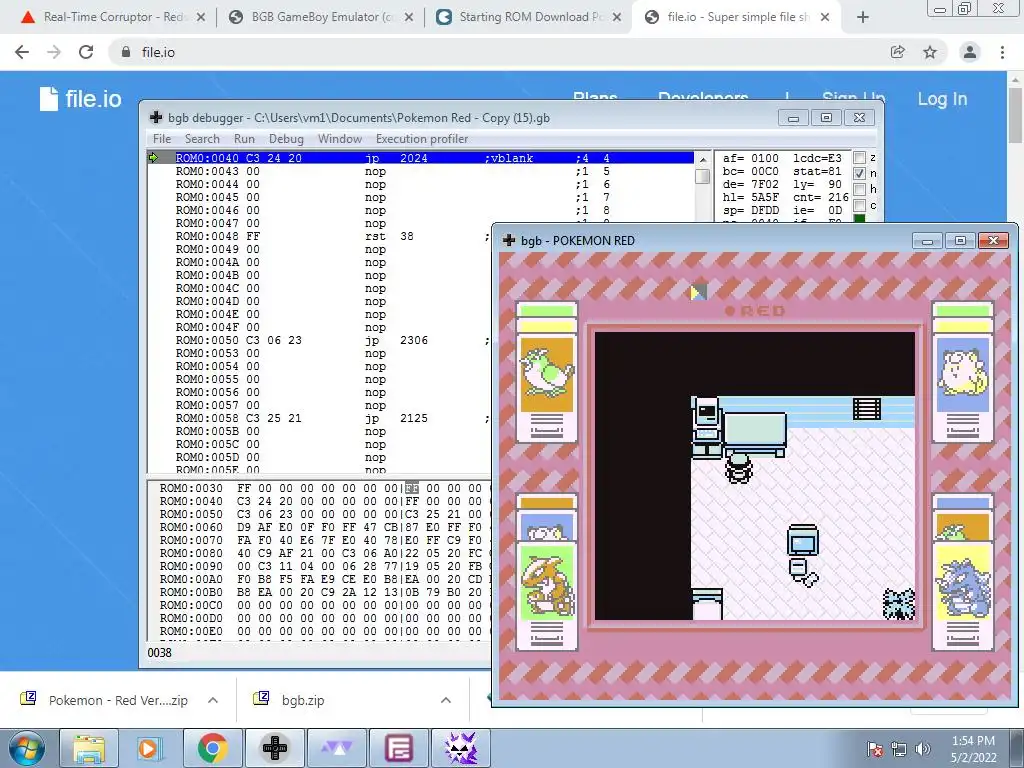
Task: Open the Search menu in bgb debugger
Action: pyautogui.click(x=202, y=138)
